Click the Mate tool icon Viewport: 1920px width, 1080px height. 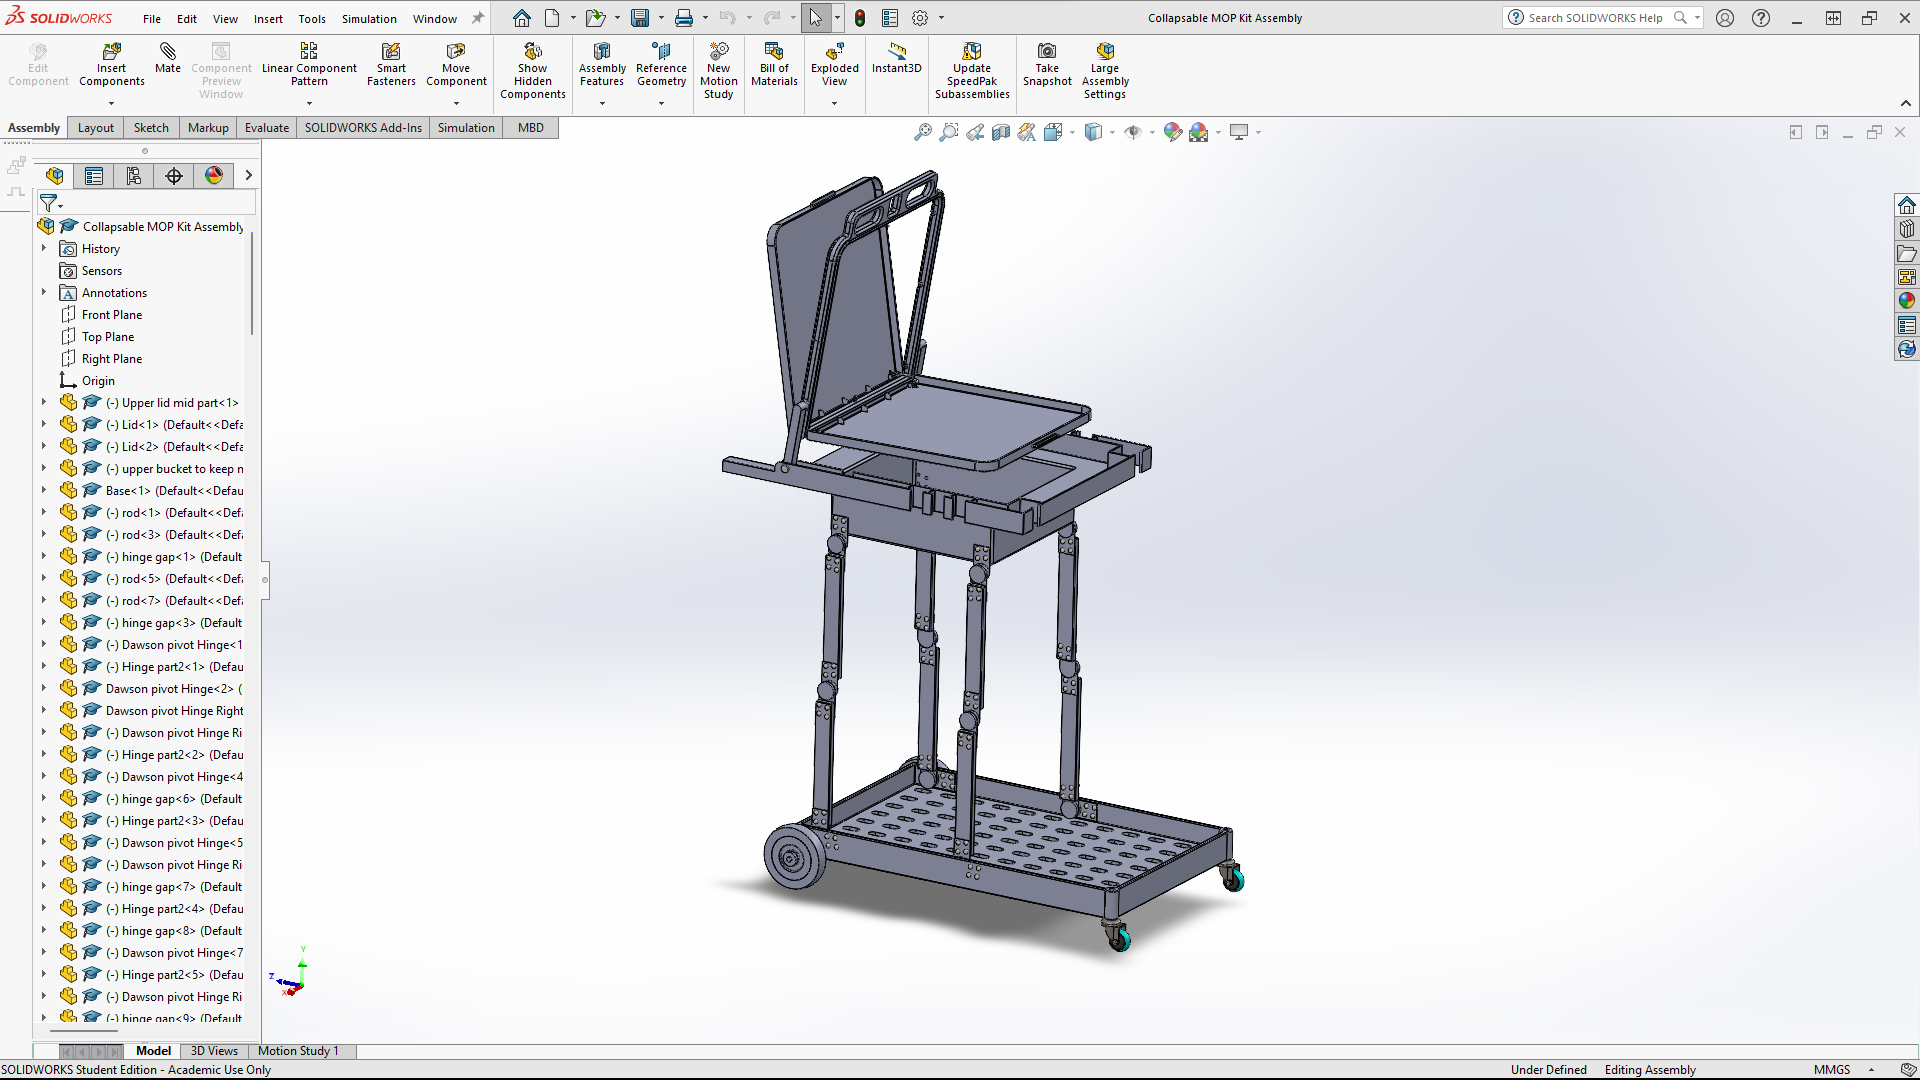click(168, 52)
